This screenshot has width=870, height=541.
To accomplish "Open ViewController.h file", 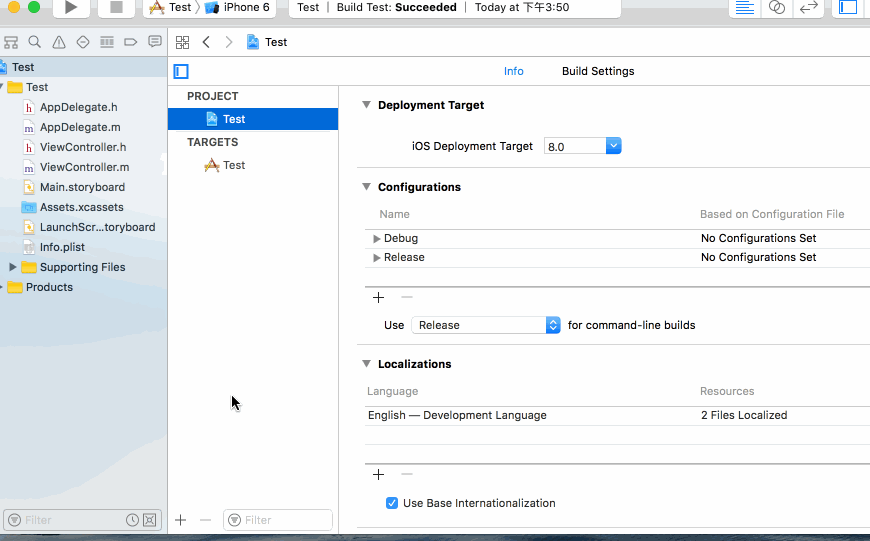I will coord(83,147).
